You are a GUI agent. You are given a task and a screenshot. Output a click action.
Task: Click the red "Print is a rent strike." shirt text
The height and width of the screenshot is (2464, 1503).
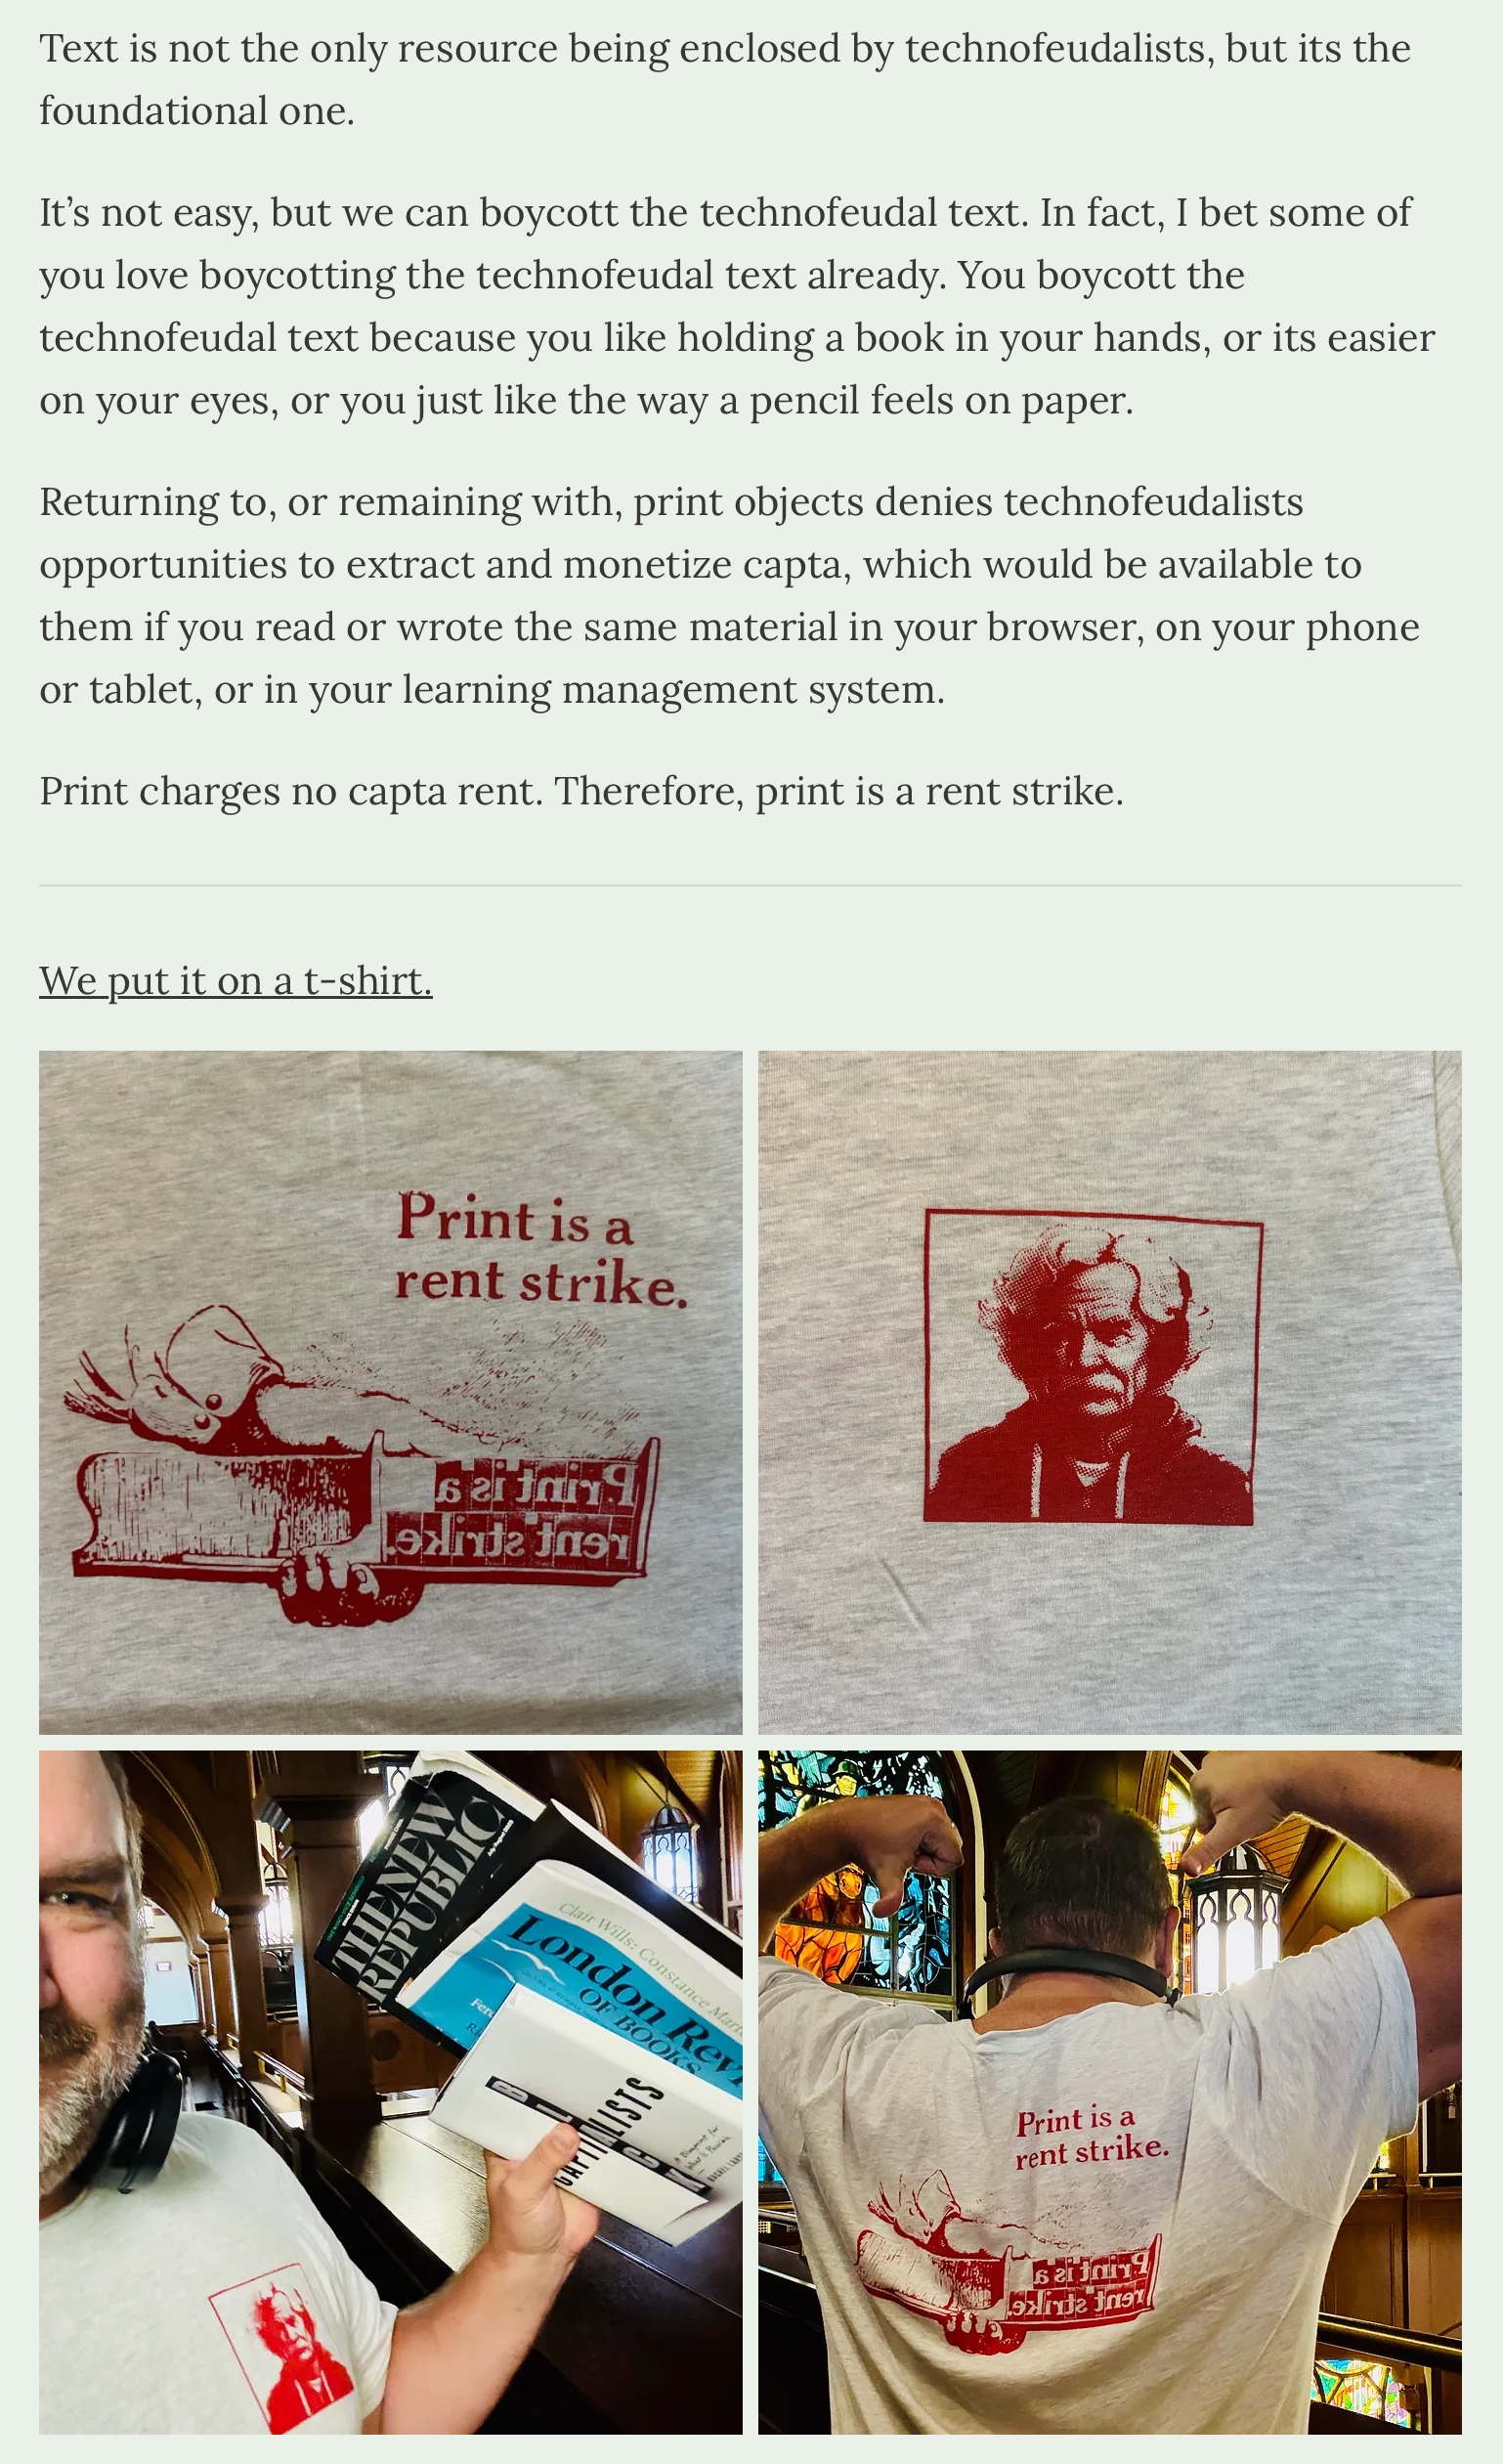(x=540, y=1249)
